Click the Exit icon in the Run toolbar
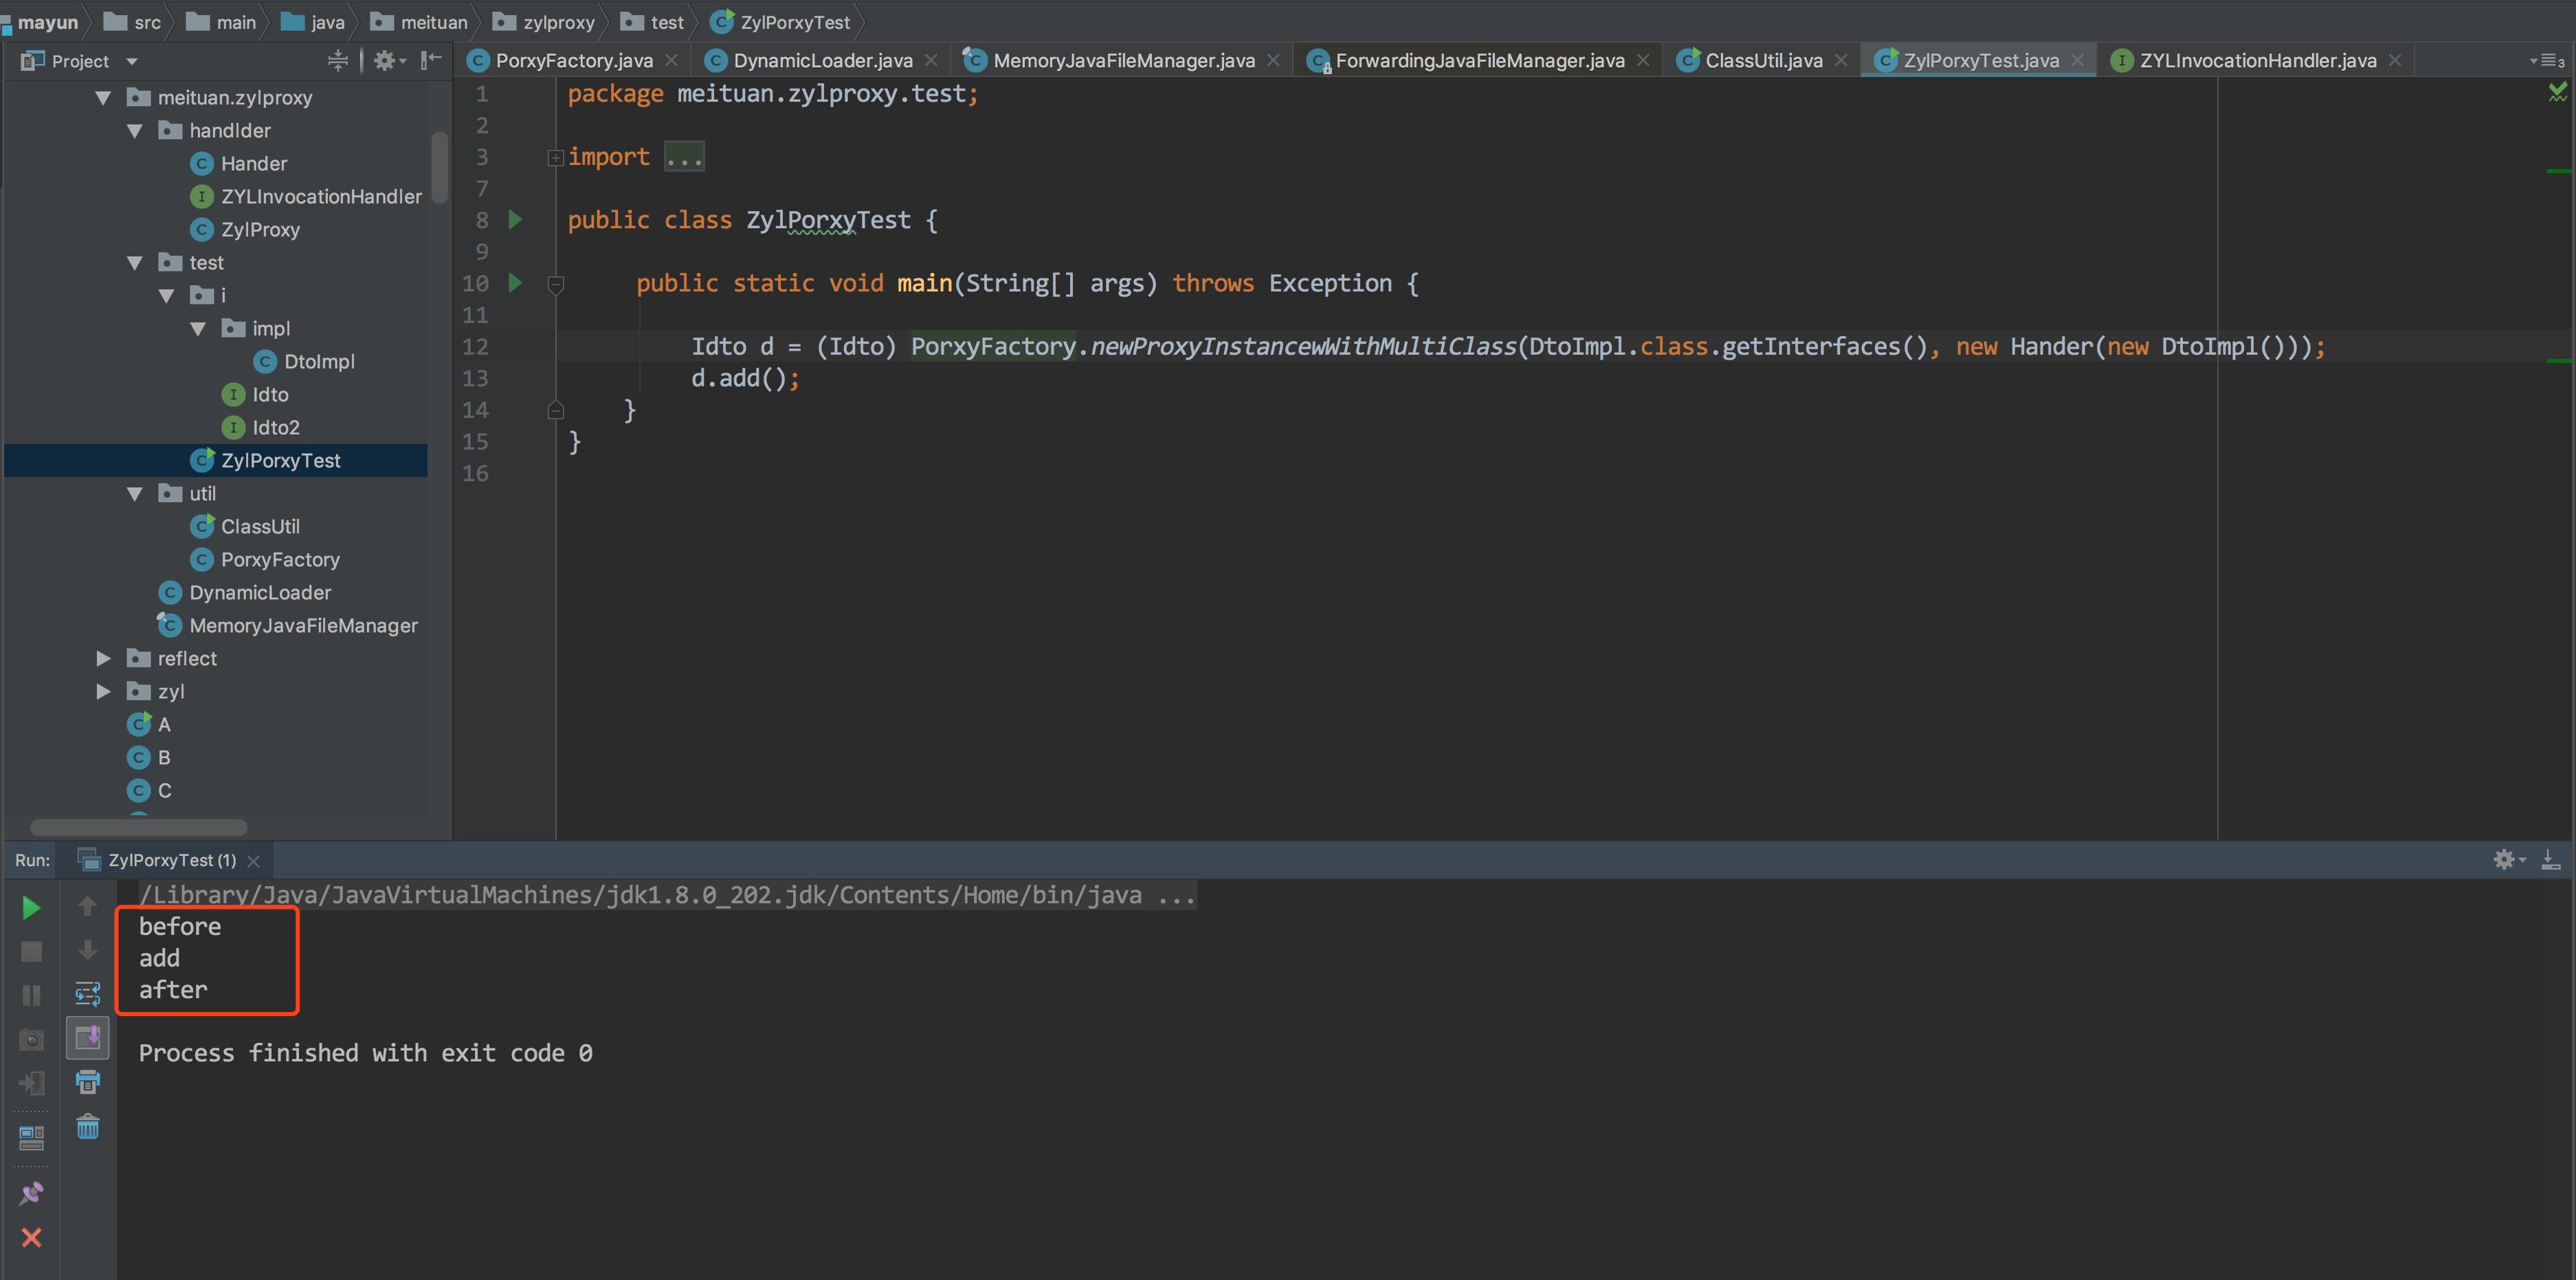Viewport: 2576px width, 1280px height. (x=31, y=1083)
